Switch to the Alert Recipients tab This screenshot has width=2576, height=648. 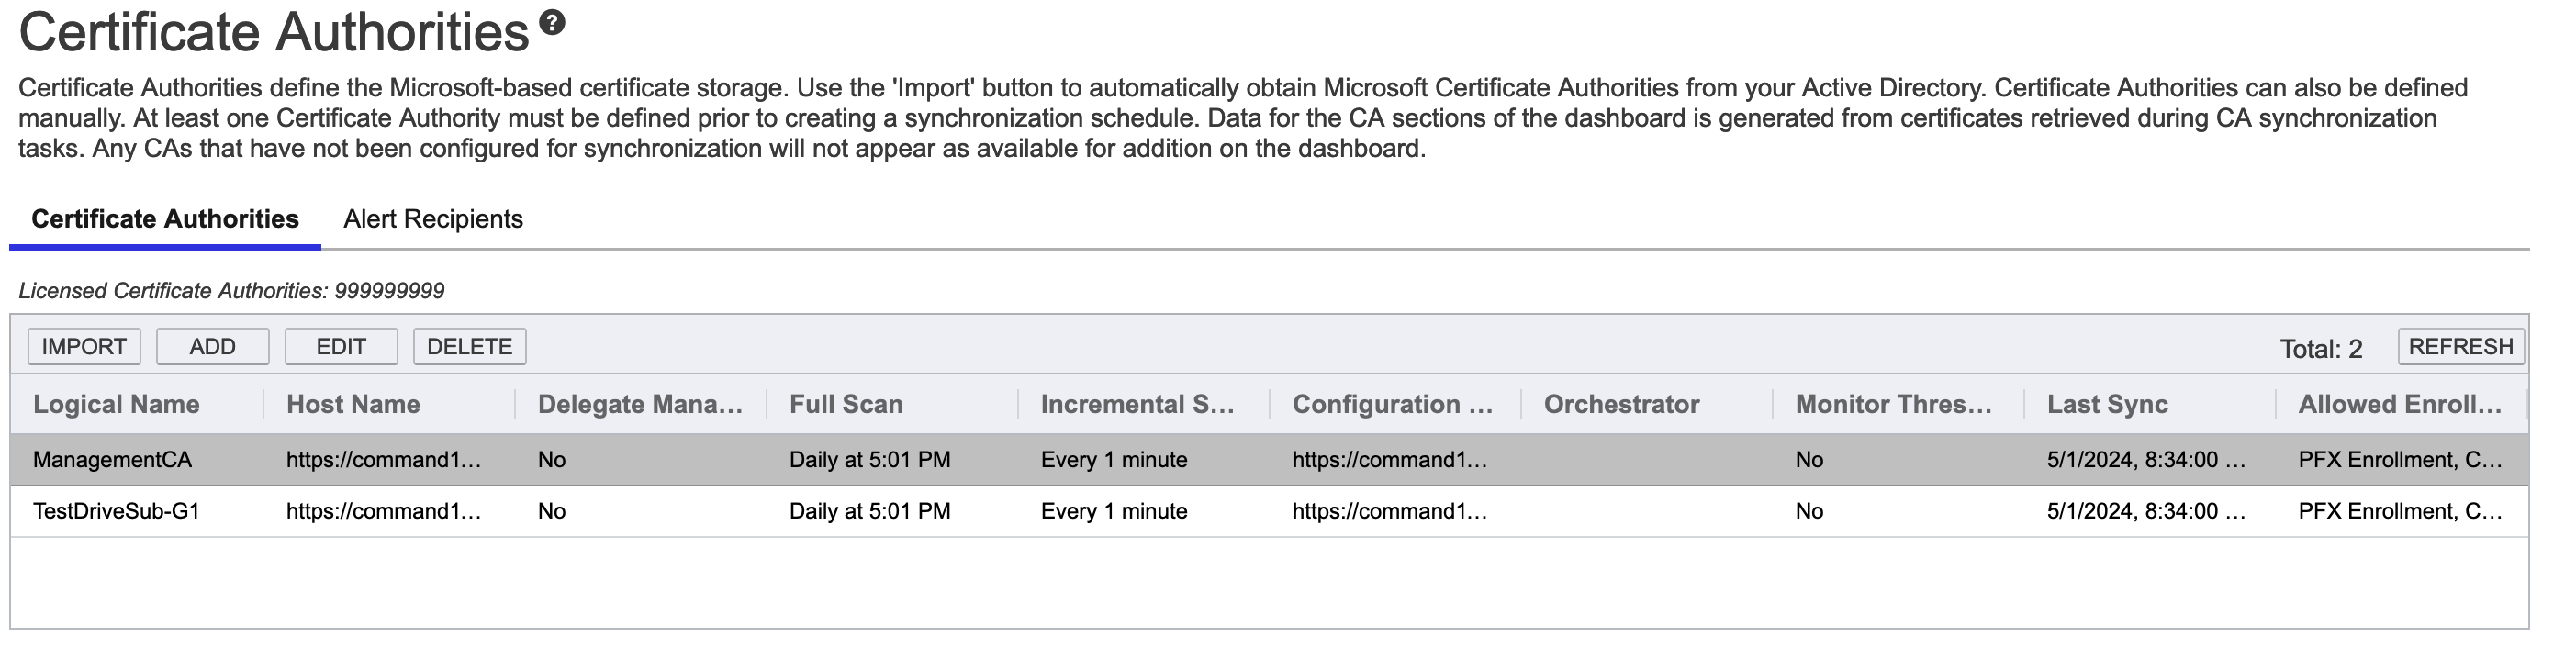[433, 219]
